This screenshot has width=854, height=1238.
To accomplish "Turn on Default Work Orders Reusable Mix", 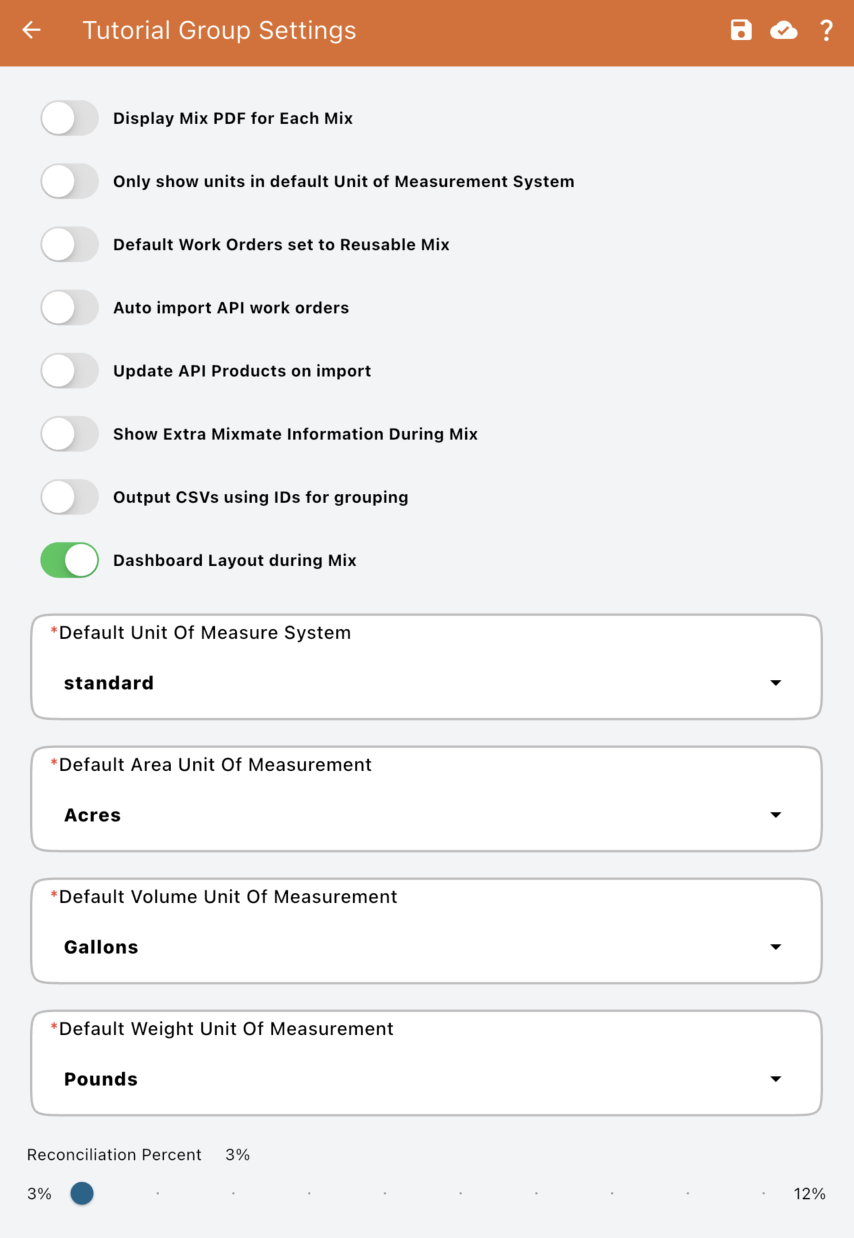I will coord(69,244).
